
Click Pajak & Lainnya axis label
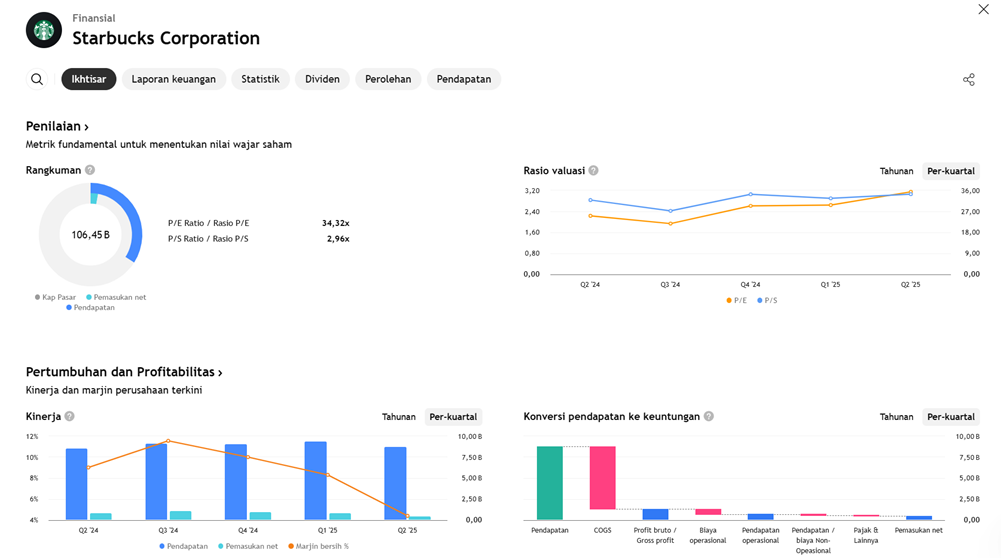click(x=866, y=535)
